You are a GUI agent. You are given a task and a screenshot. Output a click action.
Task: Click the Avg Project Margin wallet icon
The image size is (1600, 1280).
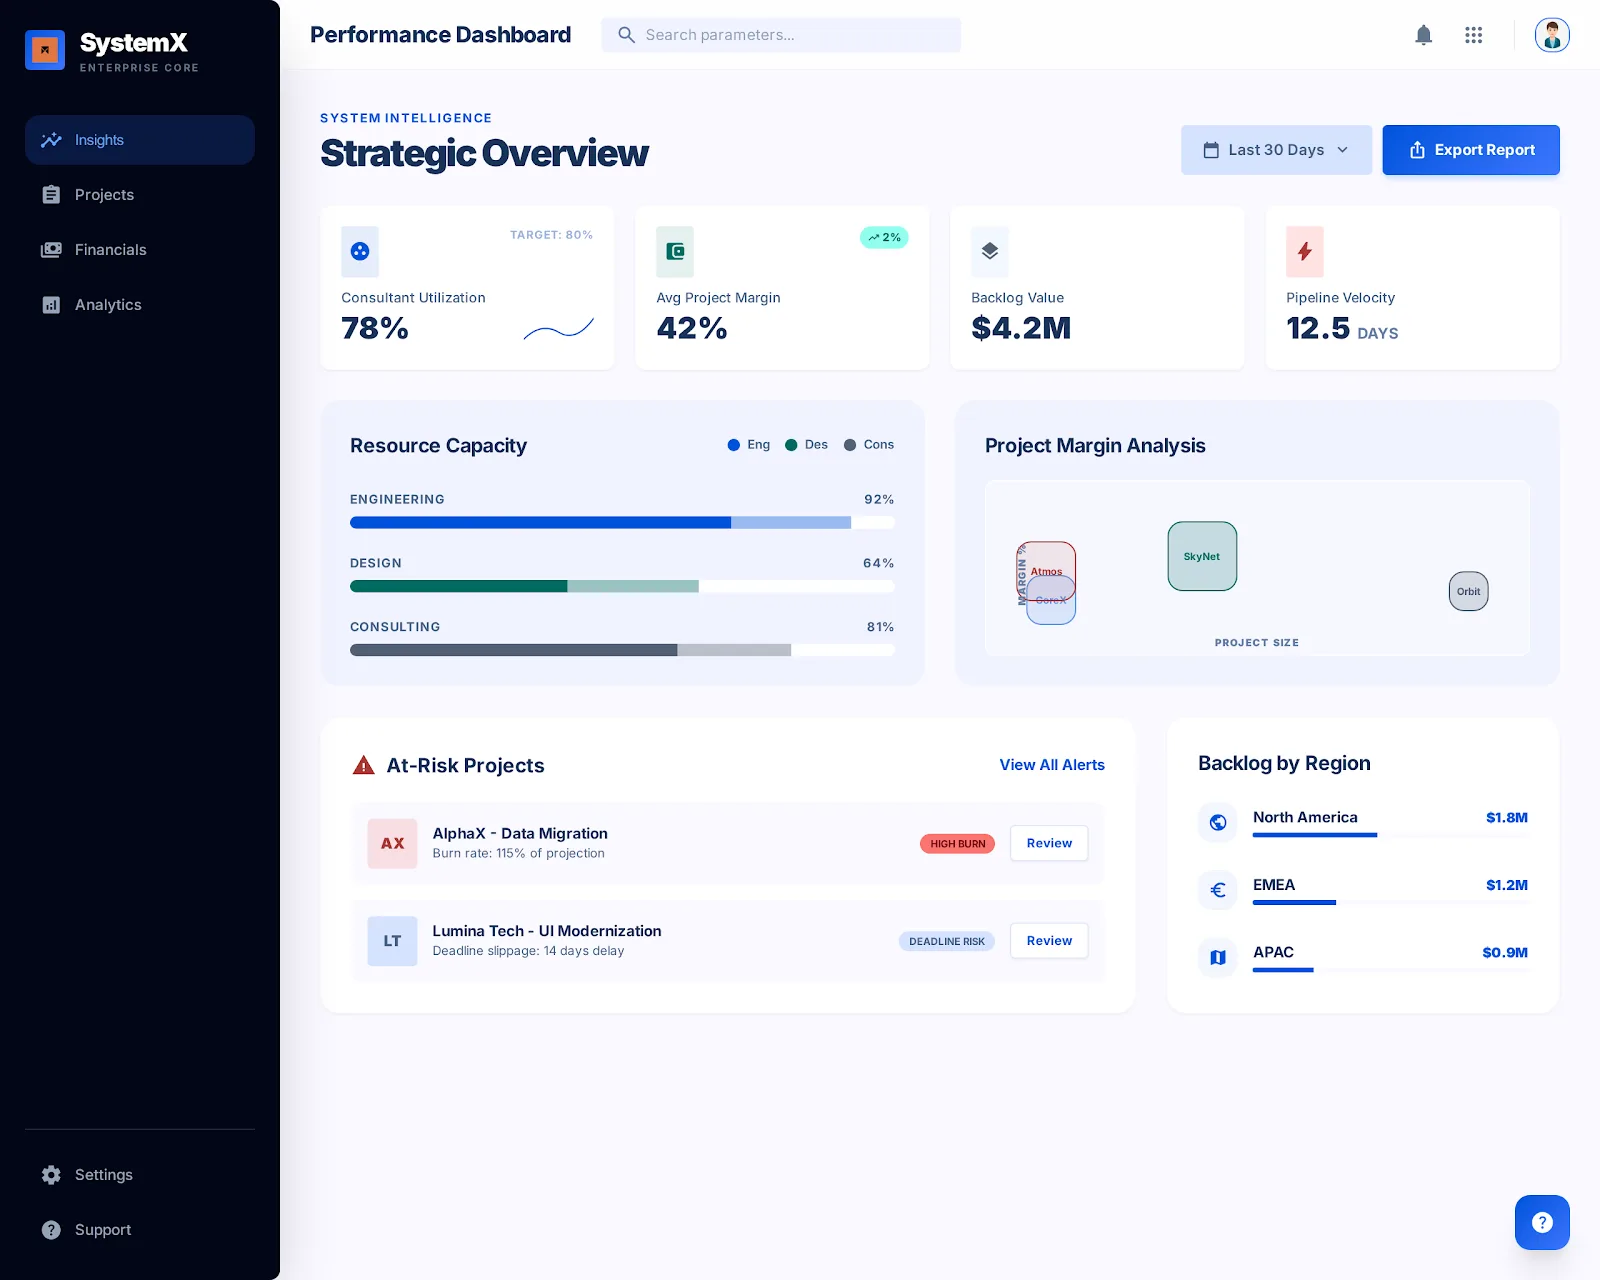click(x=675, y=252)
